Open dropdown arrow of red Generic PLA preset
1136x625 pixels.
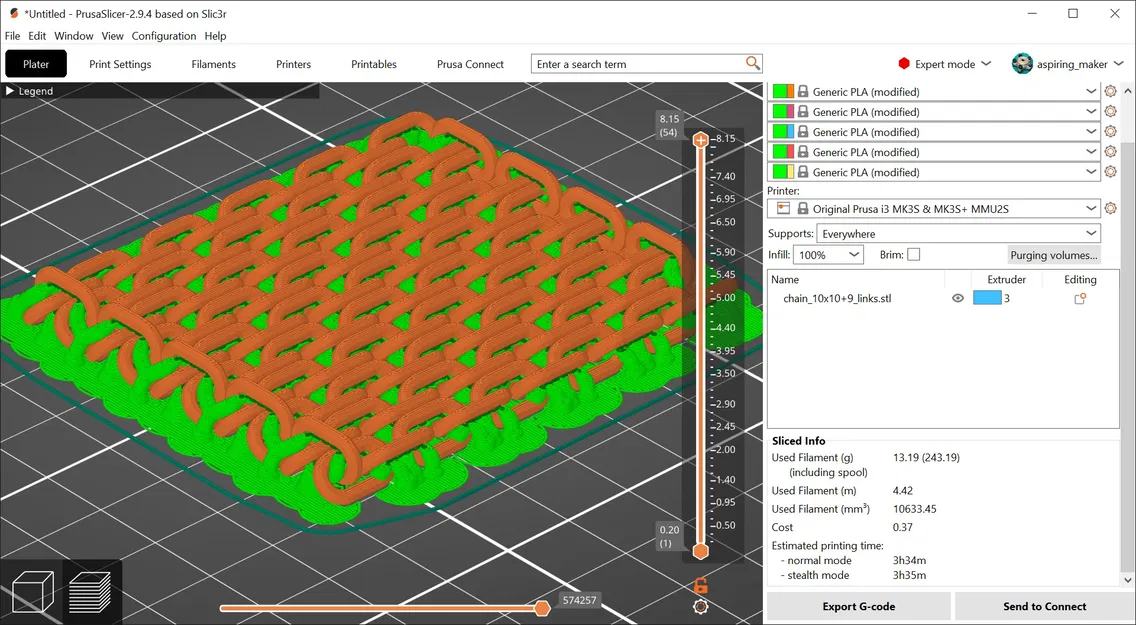click(x=1091, y=152)
